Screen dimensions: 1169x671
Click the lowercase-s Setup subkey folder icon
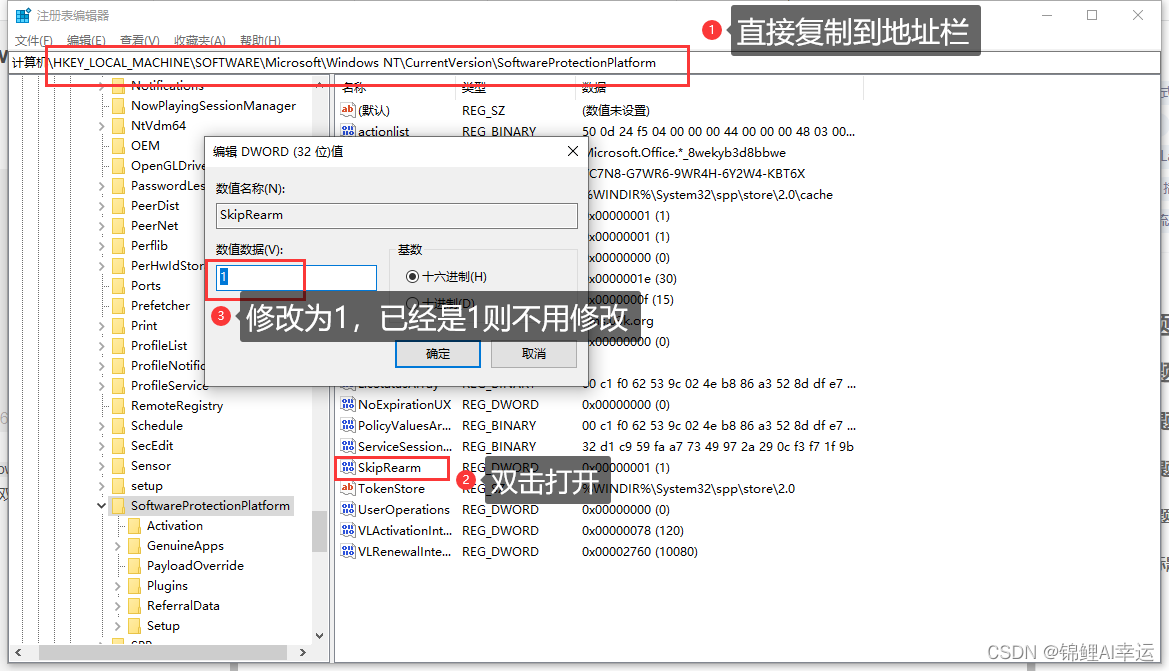click(x=134, y=626)
